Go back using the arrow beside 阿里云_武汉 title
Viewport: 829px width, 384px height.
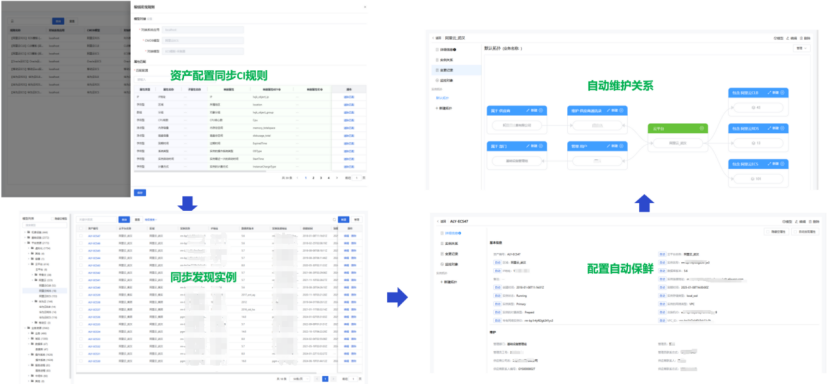point(433,38)
